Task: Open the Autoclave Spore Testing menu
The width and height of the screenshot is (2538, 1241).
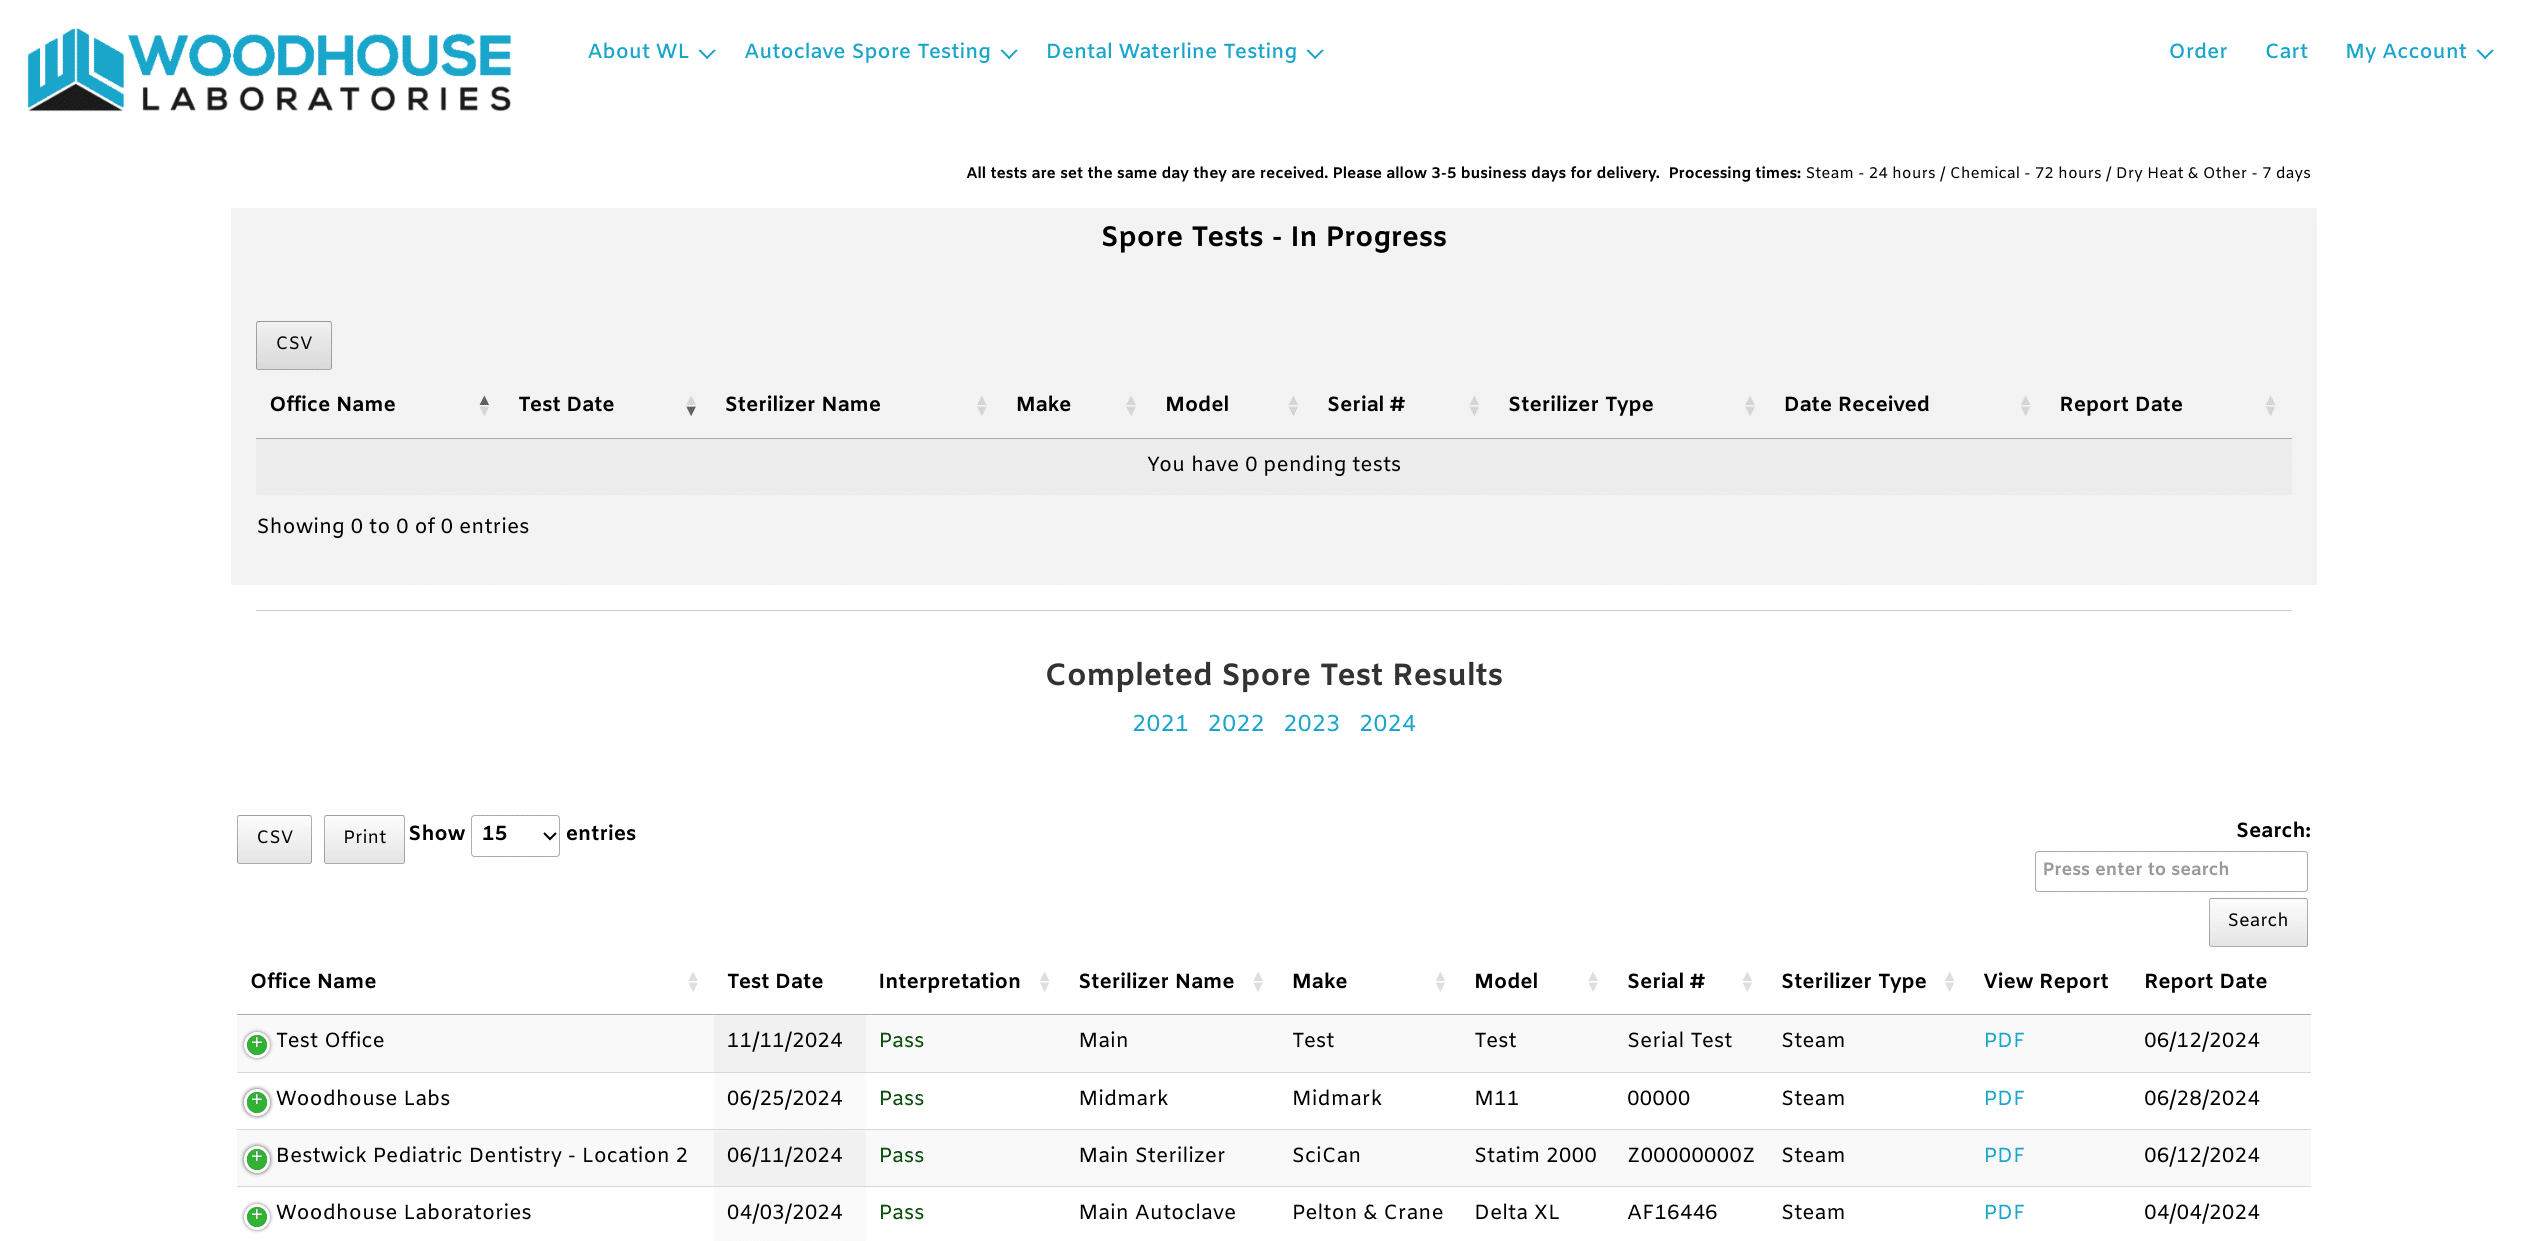Action: click(x=880, y=51)
